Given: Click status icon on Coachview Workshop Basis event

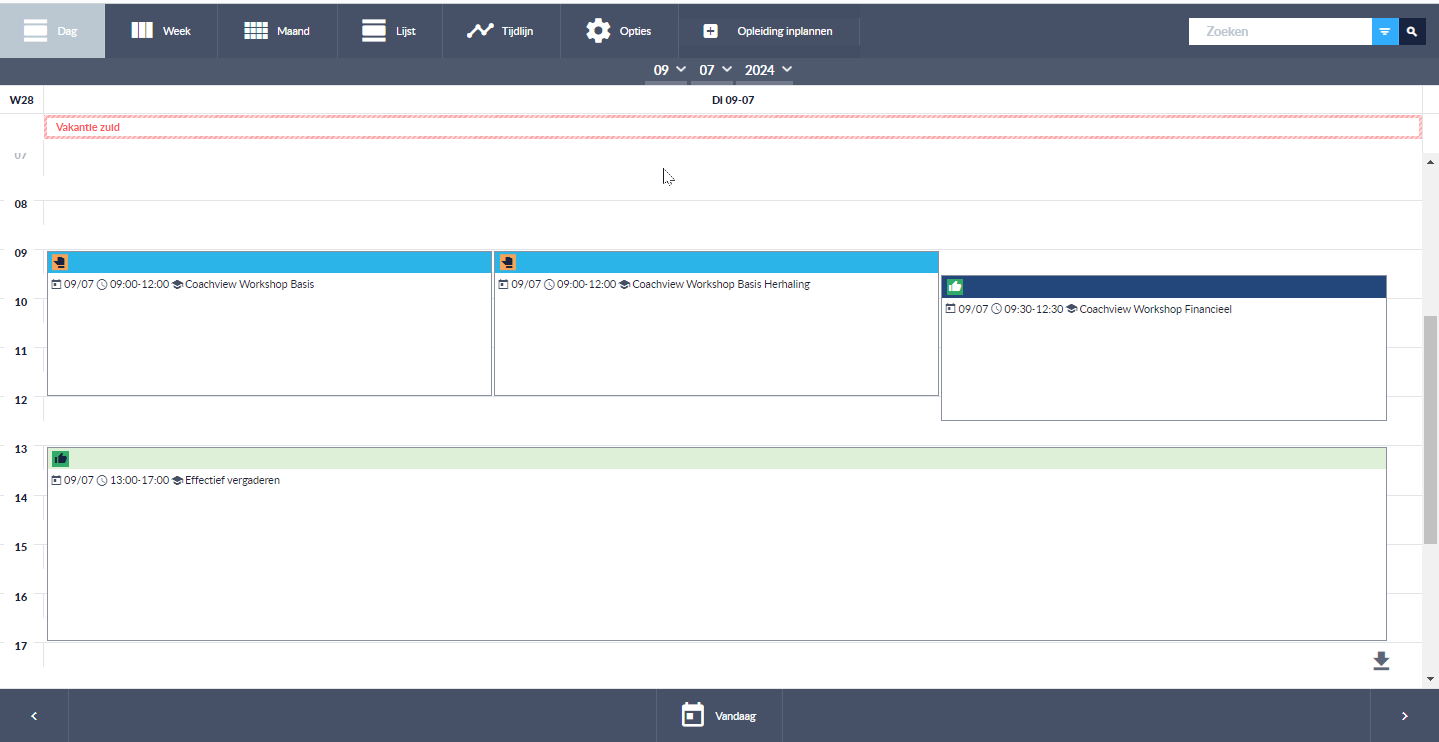Looking at the screenshot, I should (x=60, y=262).
